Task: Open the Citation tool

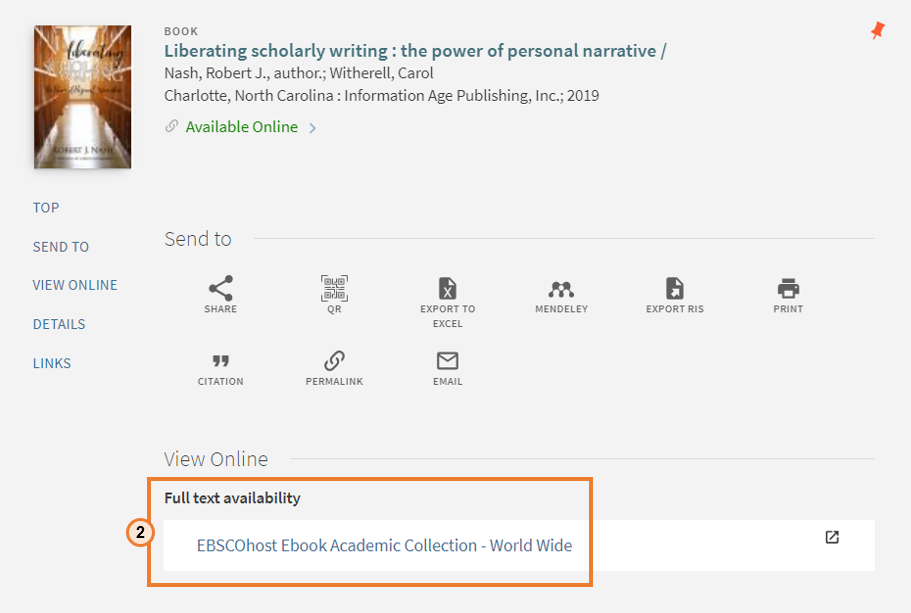Action: [221, 361]
